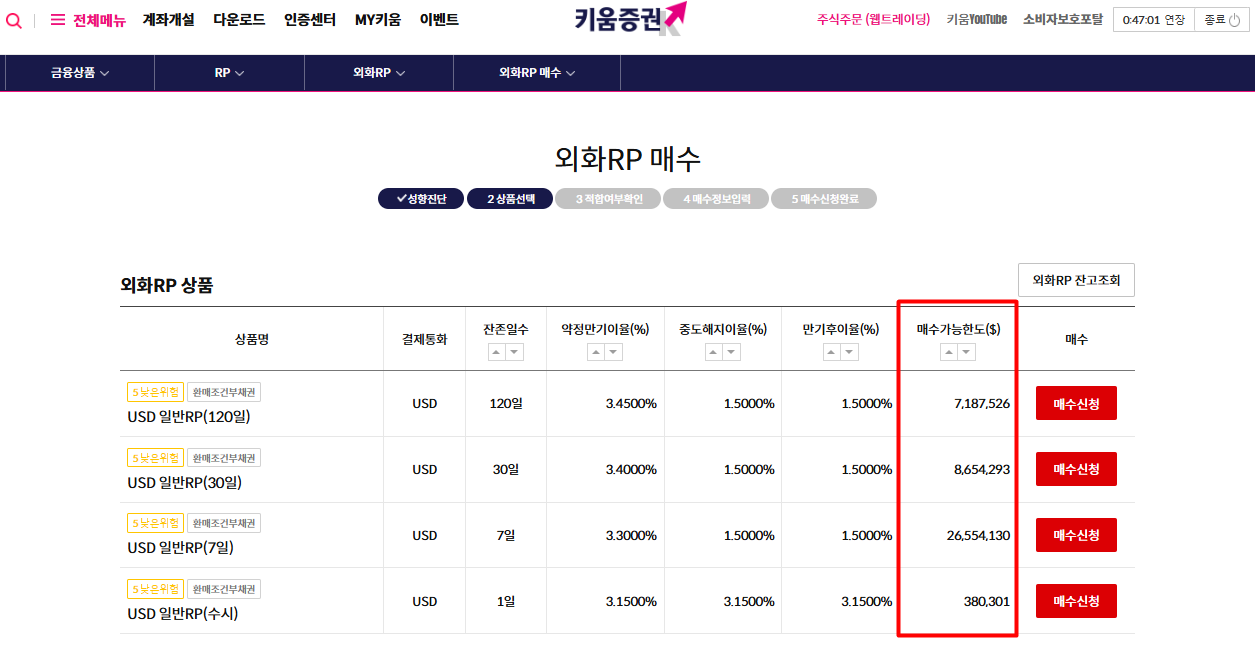Expand the 외화RP dropdown menu

point(378,72)
